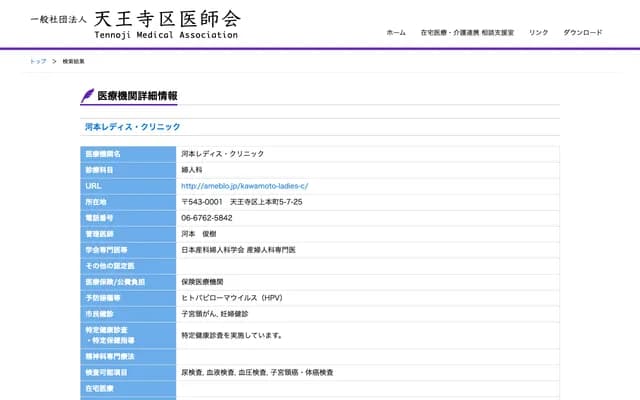The image size is (640, 400).
Task: Click the 子宮頸がん, 妊婦健診 value
Action: point(215,314)
